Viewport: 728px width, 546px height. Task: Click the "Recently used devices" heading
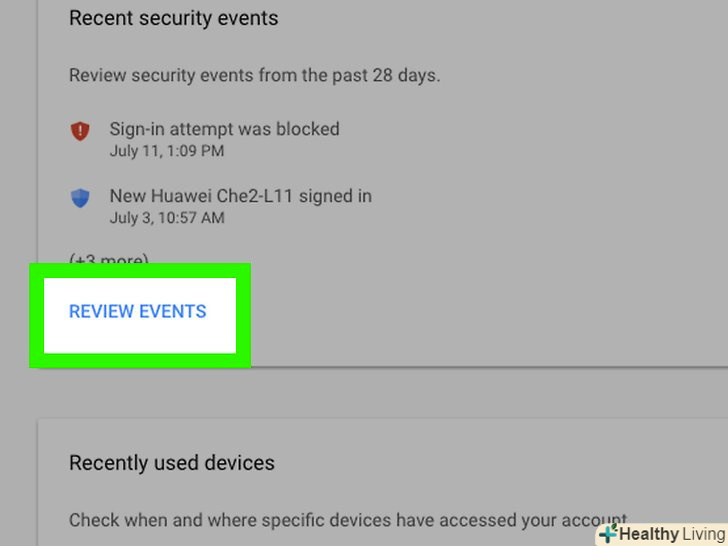pyautogui.click(x=172, y=463)
